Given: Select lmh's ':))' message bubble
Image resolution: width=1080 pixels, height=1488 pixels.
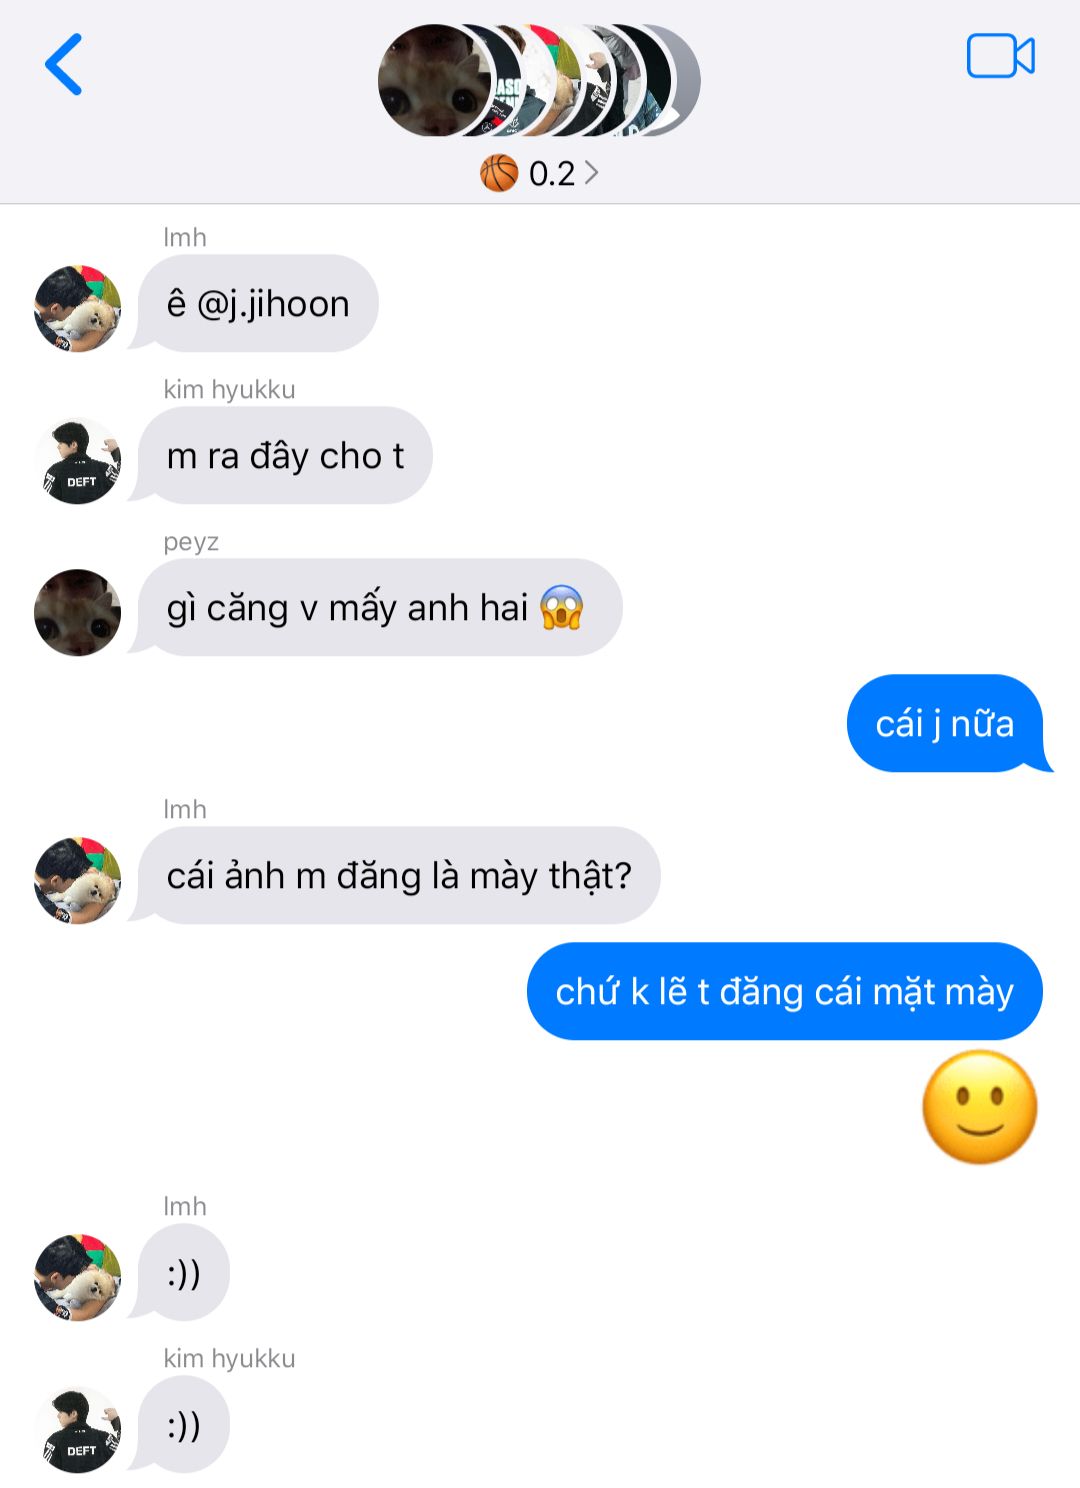Looking at the screenshot, I should [x=184, y=1272].
